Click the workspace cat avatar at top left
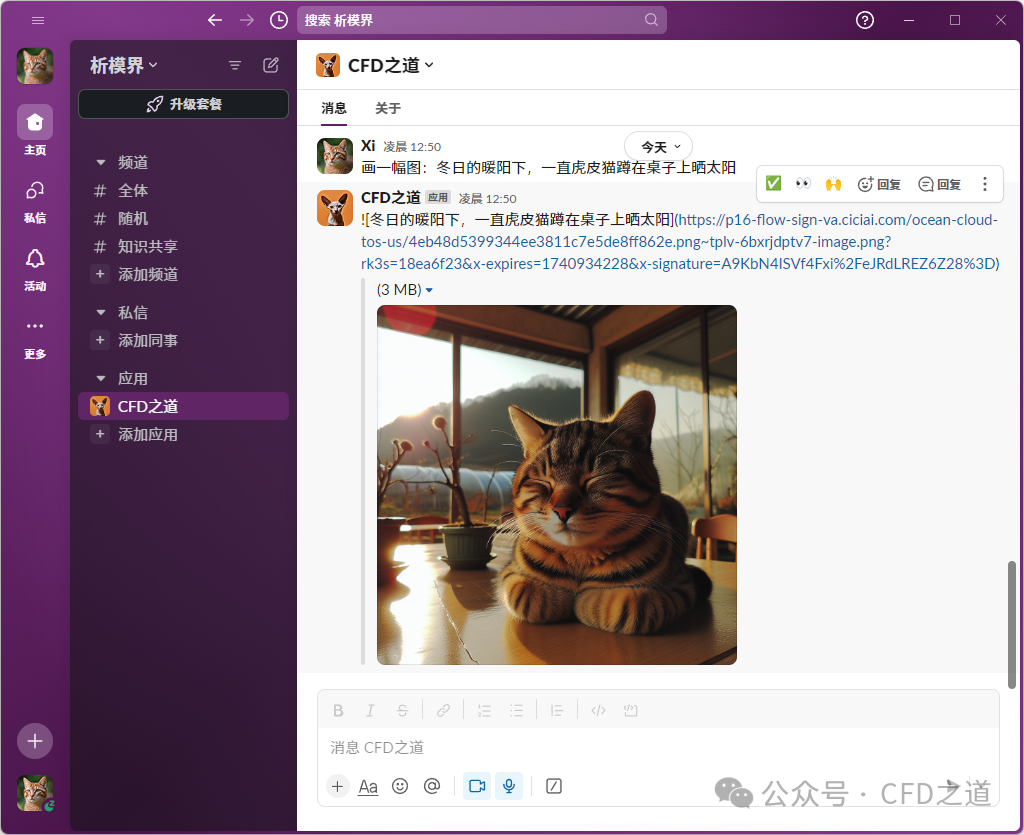The width and height of the screenshot is (1024, 835). [x=35, y=66]
